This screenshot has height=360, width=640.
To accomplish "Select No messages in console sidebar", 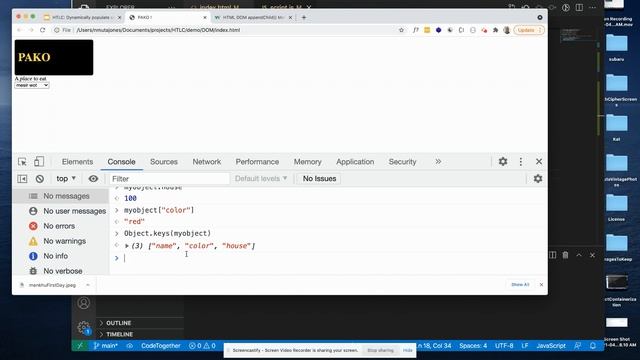I will pyautogui.click(x=61, y=196).
